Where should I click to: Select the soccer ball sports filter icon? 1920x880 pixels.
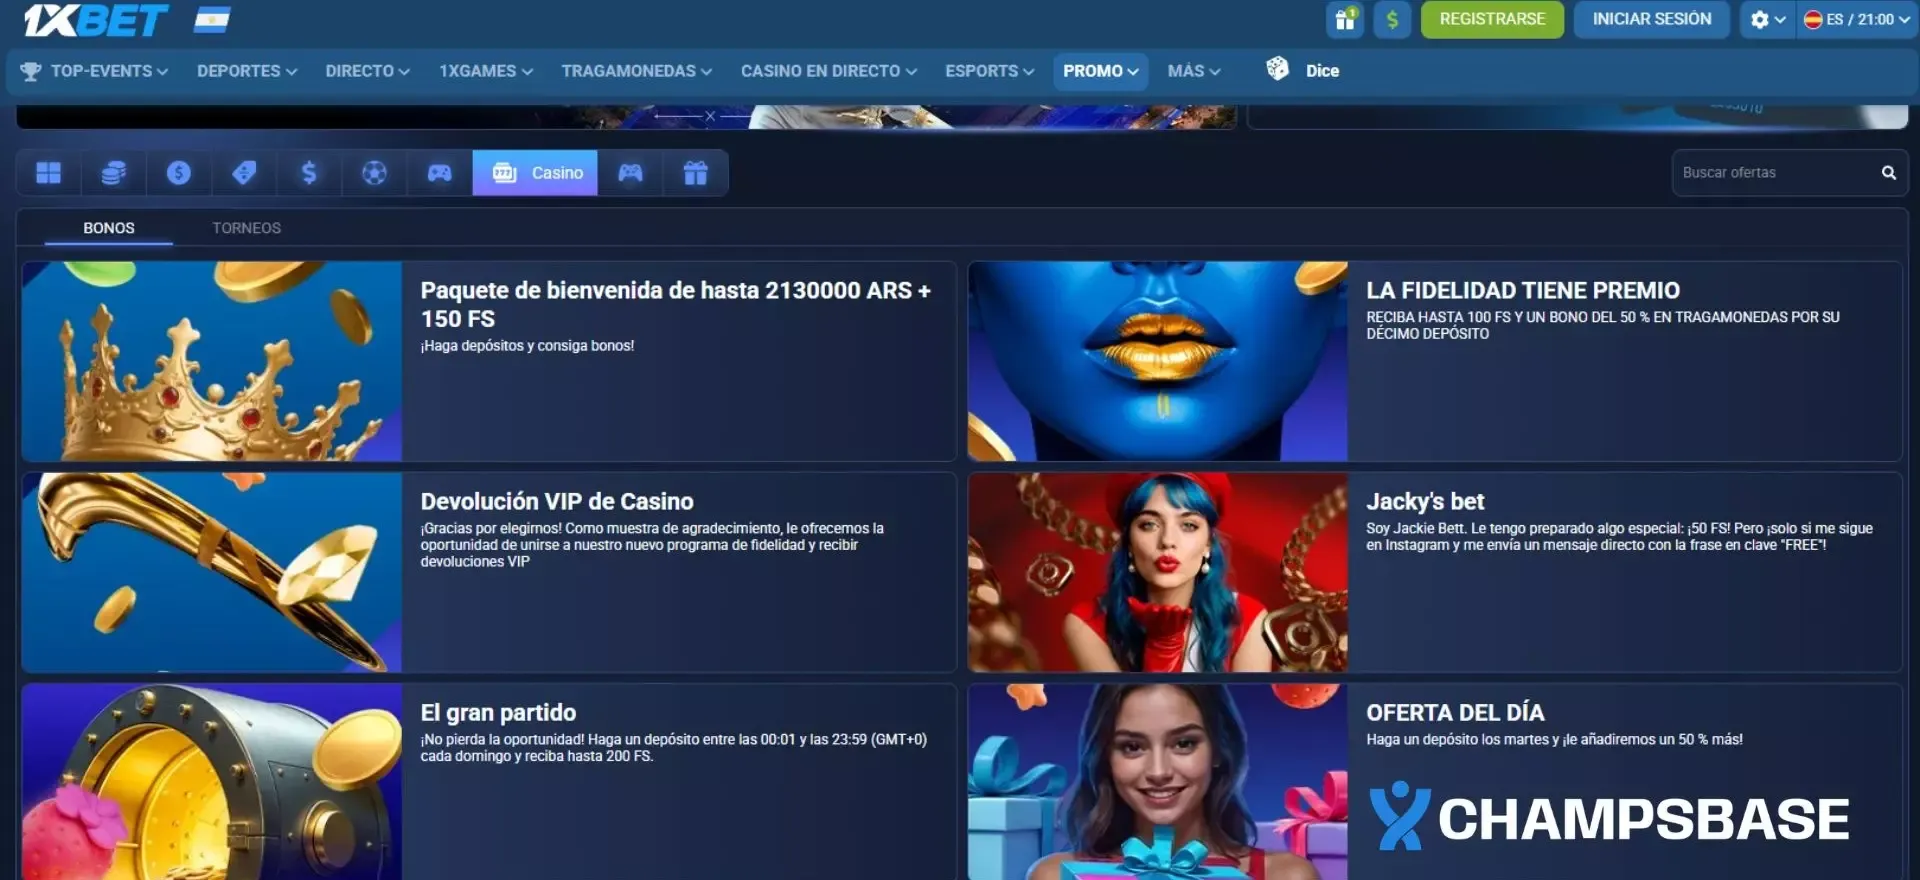coord(374,173)
